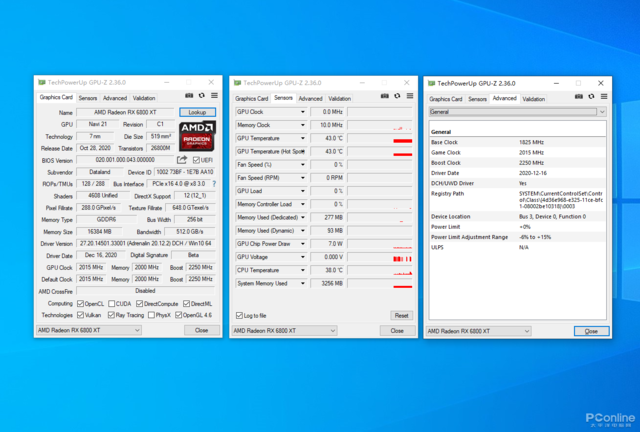The image size is (640, 432).
Task: Click the GPU Temperature sensor graph
Action: tap(380, 138)
